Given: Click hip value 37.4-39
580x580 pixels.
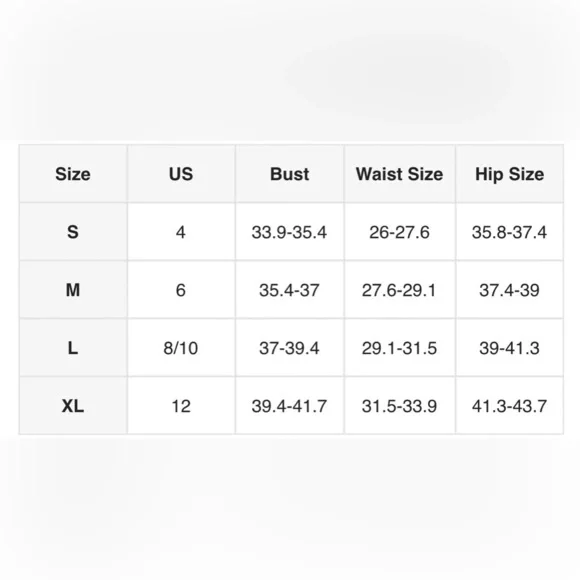Looking at the screenshot, I should pyautogui.click(x=509, y=290).
